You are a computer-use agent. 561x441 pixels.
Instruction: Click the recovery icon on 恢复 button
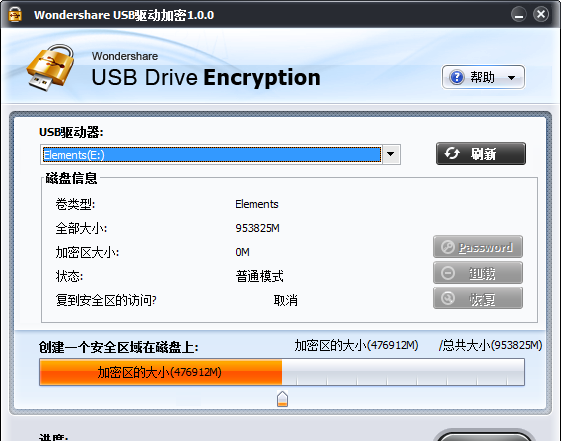coord(448,298)
